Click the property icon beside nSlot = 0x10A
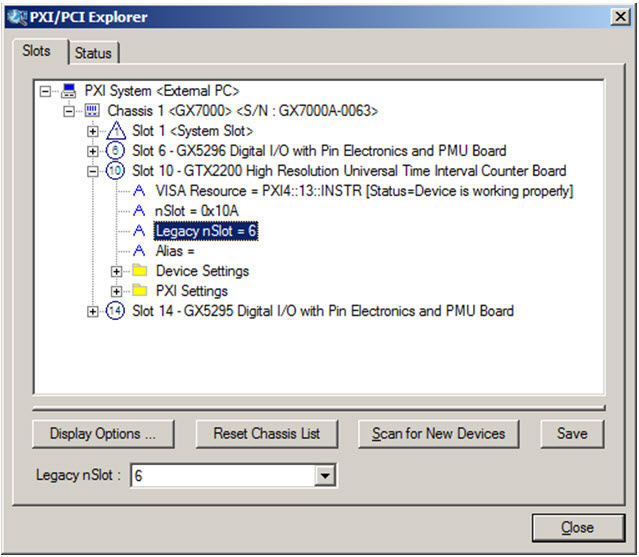Image resolution: width=639 pixels, height=557 pixels. click(x=139, y=211)
